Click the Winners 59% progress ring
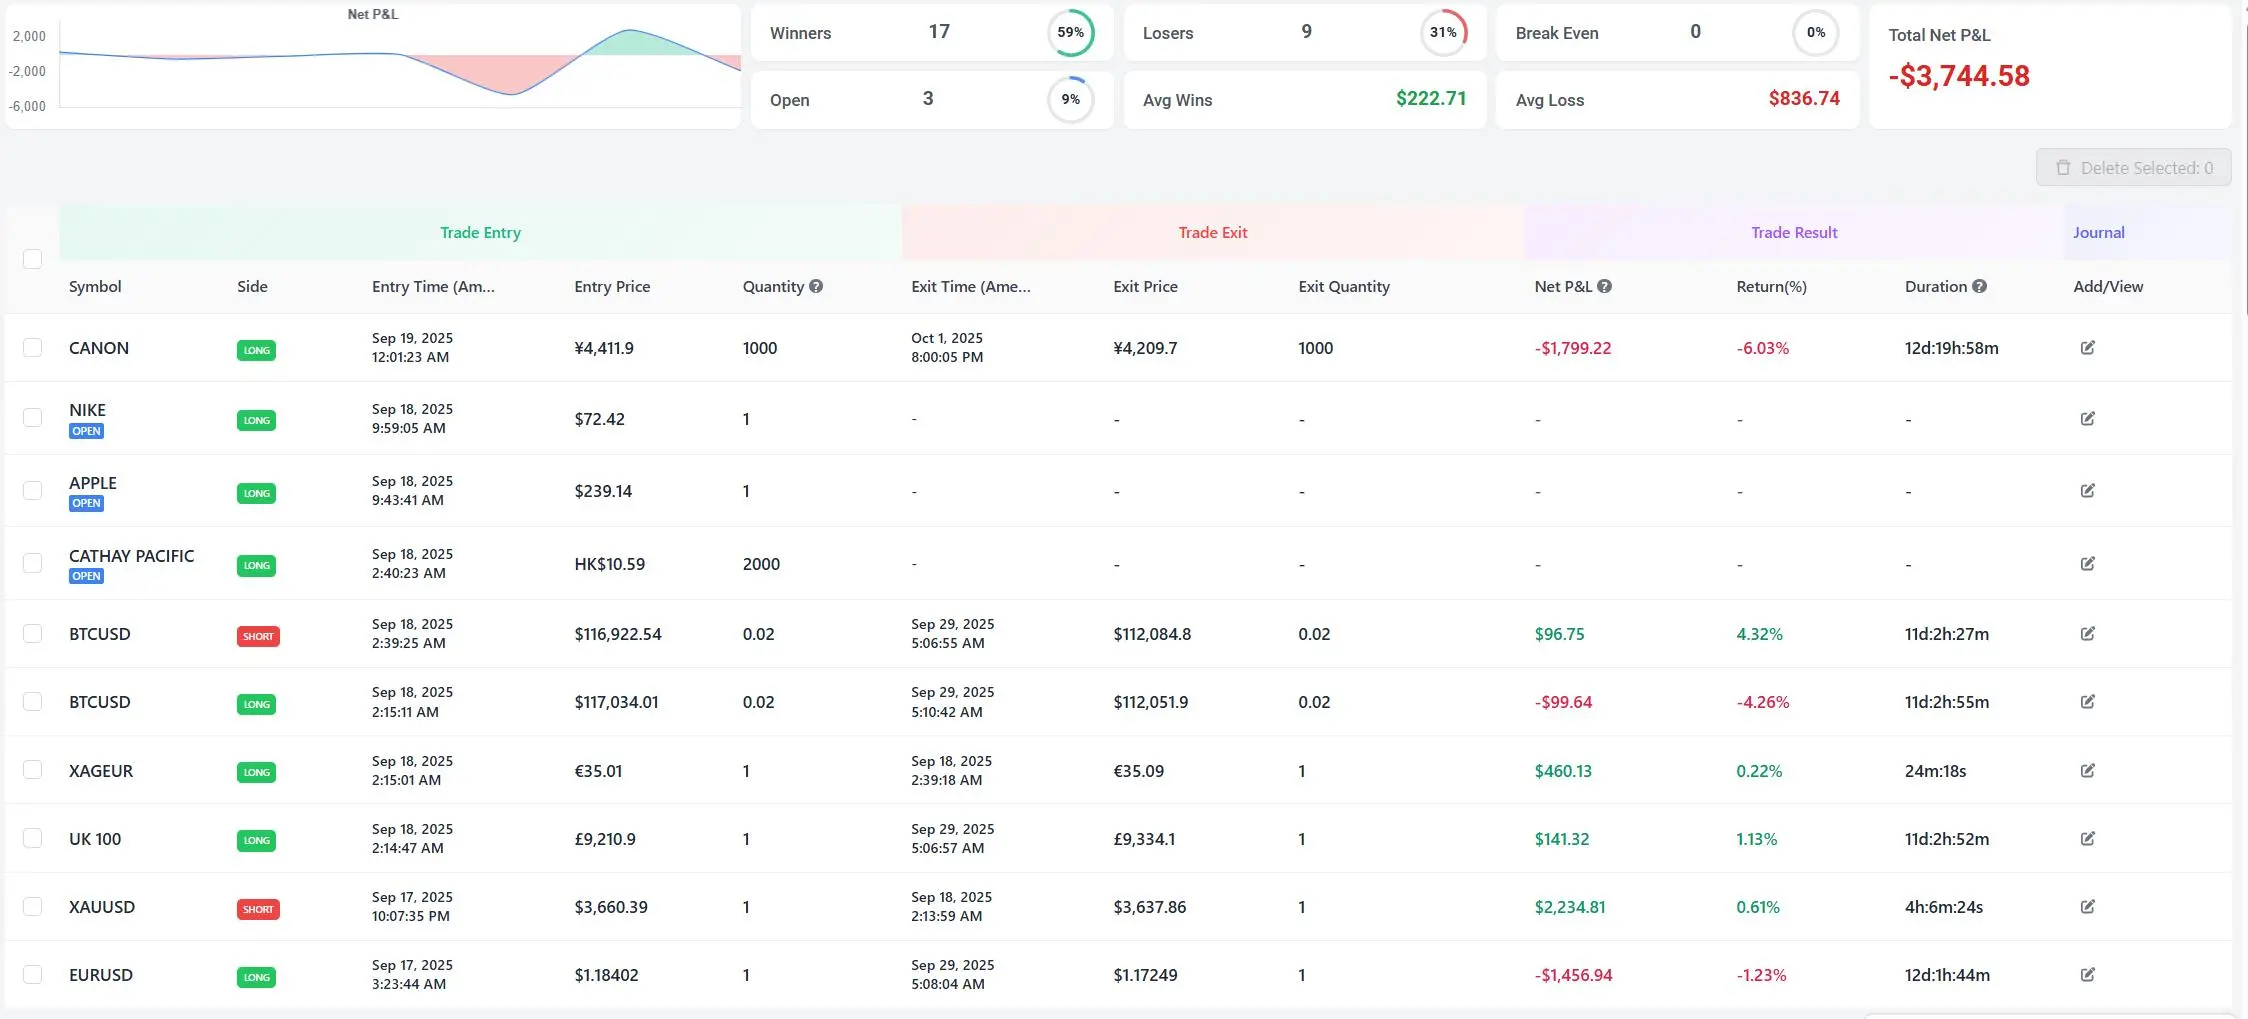 [x=1070, y=33]
